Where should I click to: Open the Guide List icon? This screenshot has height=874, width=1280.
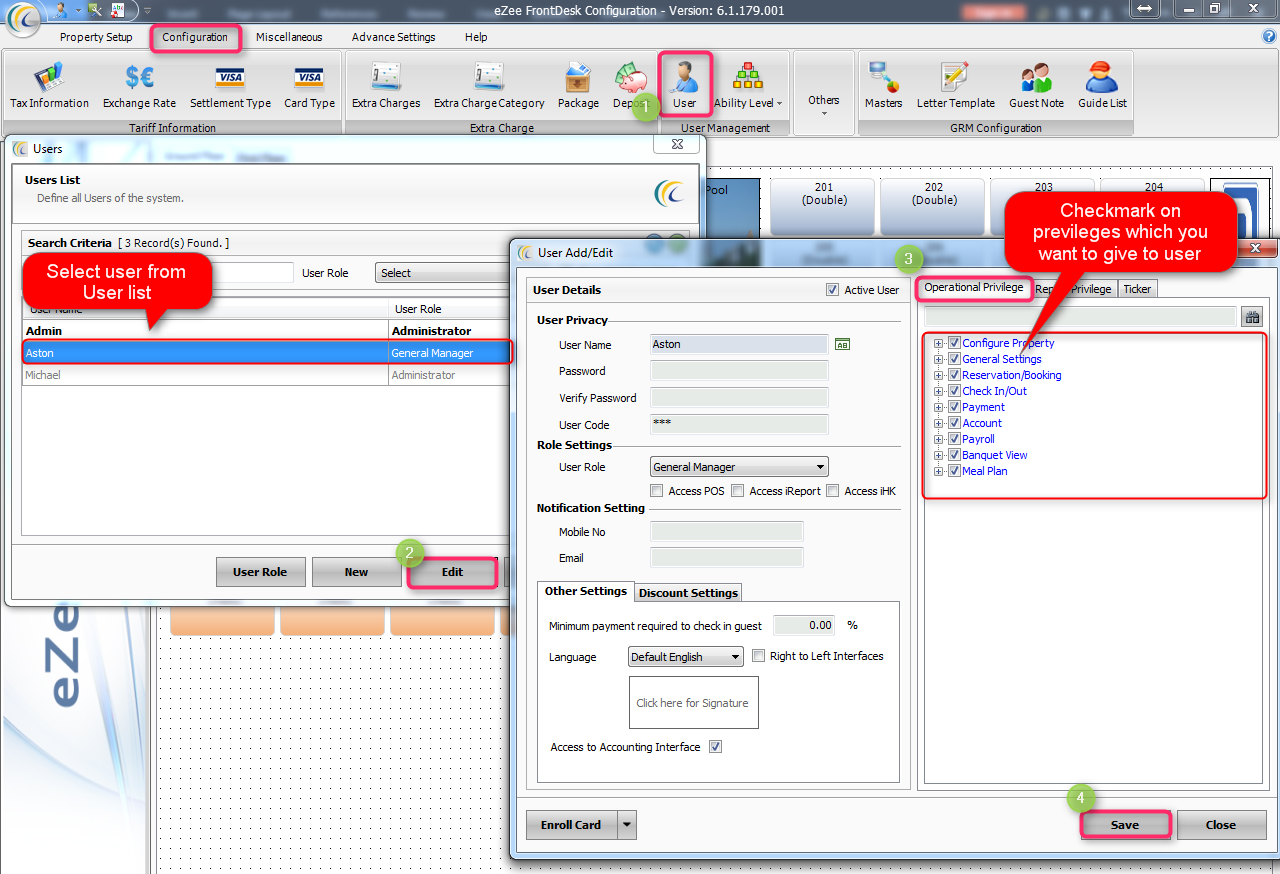tap(1102, 86)
